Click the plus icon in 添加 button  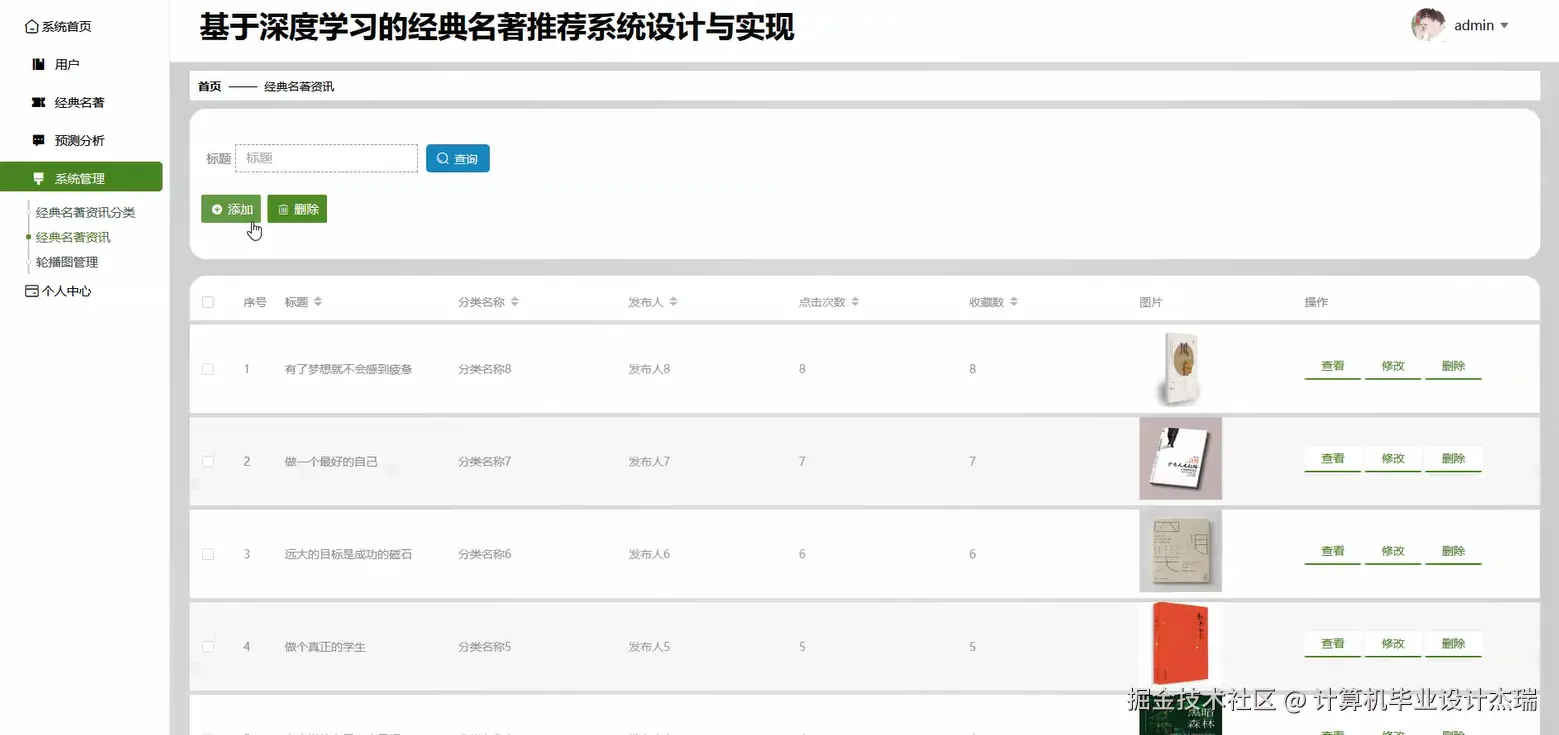(x=217, y=209)
